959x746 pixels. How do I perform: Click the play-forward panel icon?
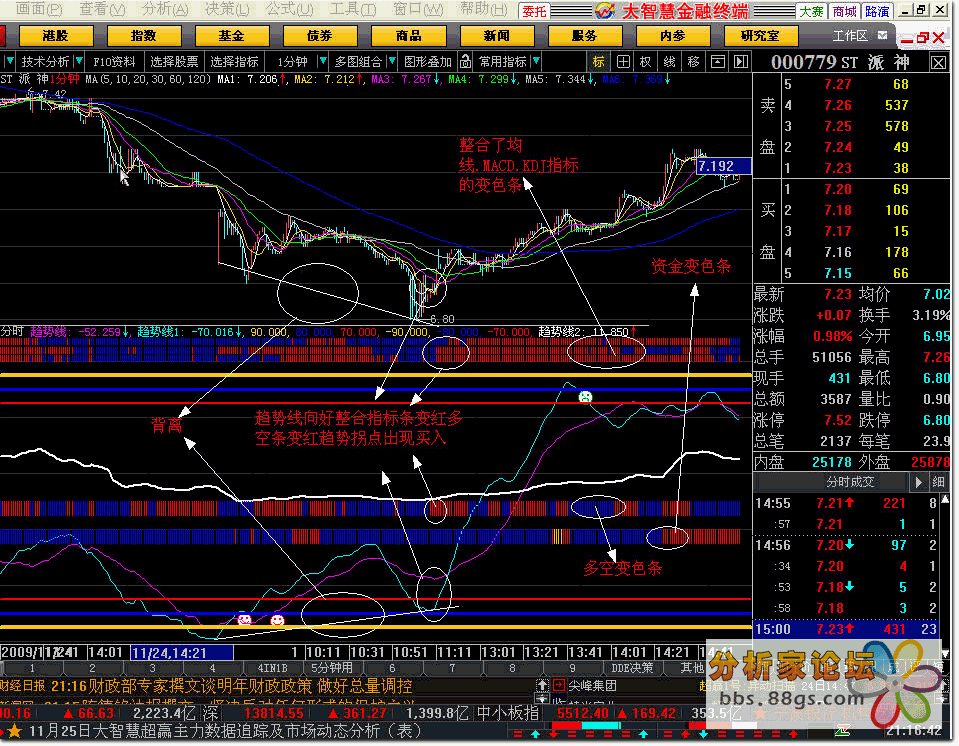(x=741, y=61)
